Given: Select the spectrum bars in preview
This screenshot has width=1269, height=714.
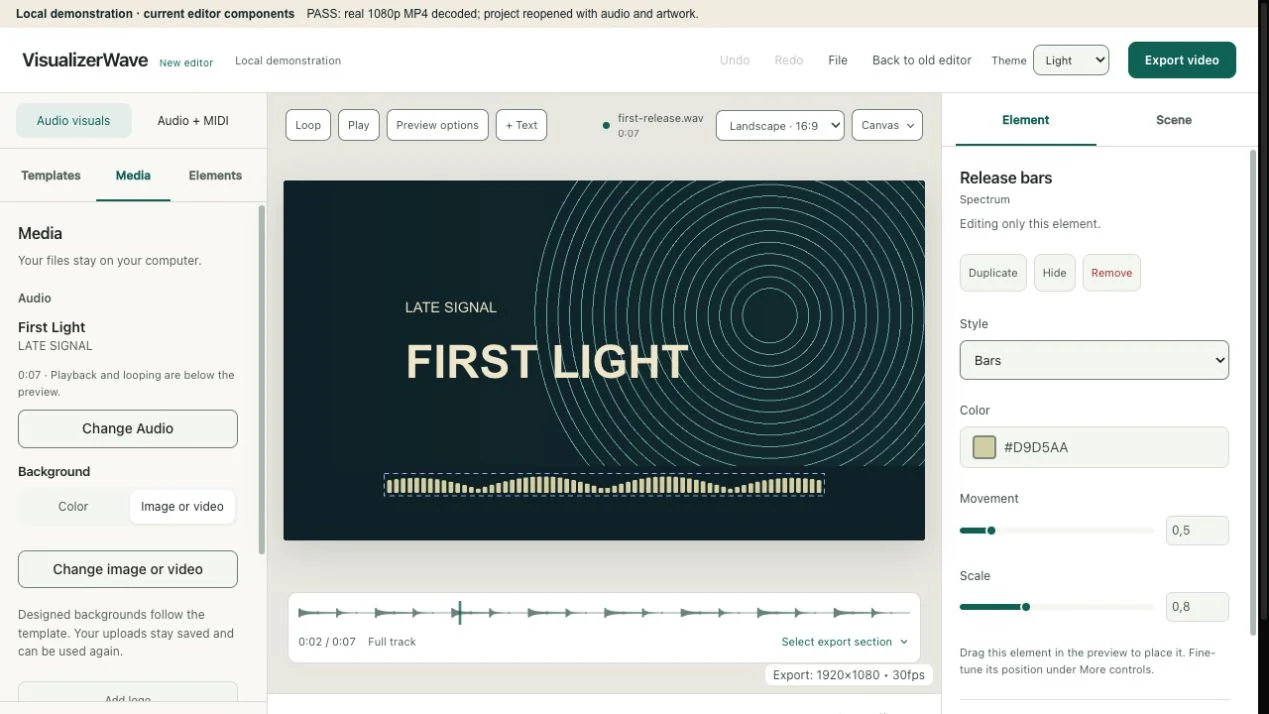Looking at the screenshot, I should 604,486.
